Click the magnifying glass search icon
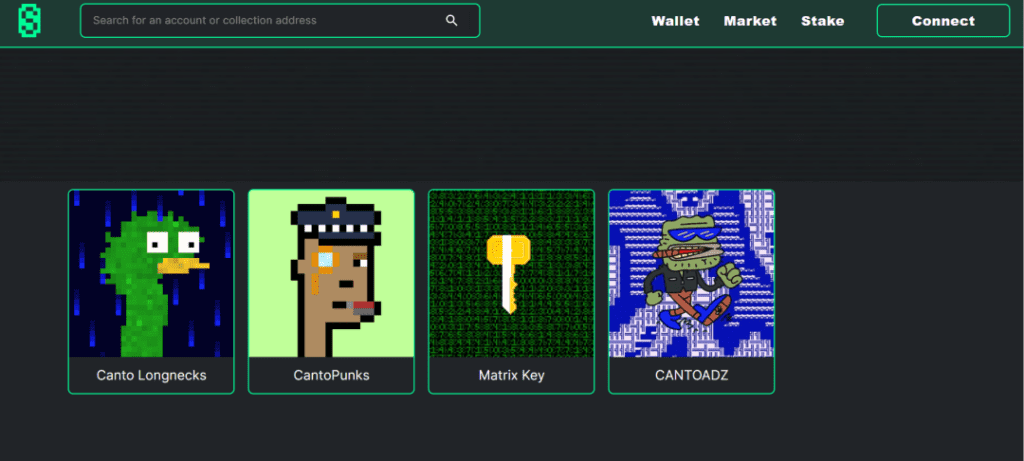 click(x=451, y=20)
